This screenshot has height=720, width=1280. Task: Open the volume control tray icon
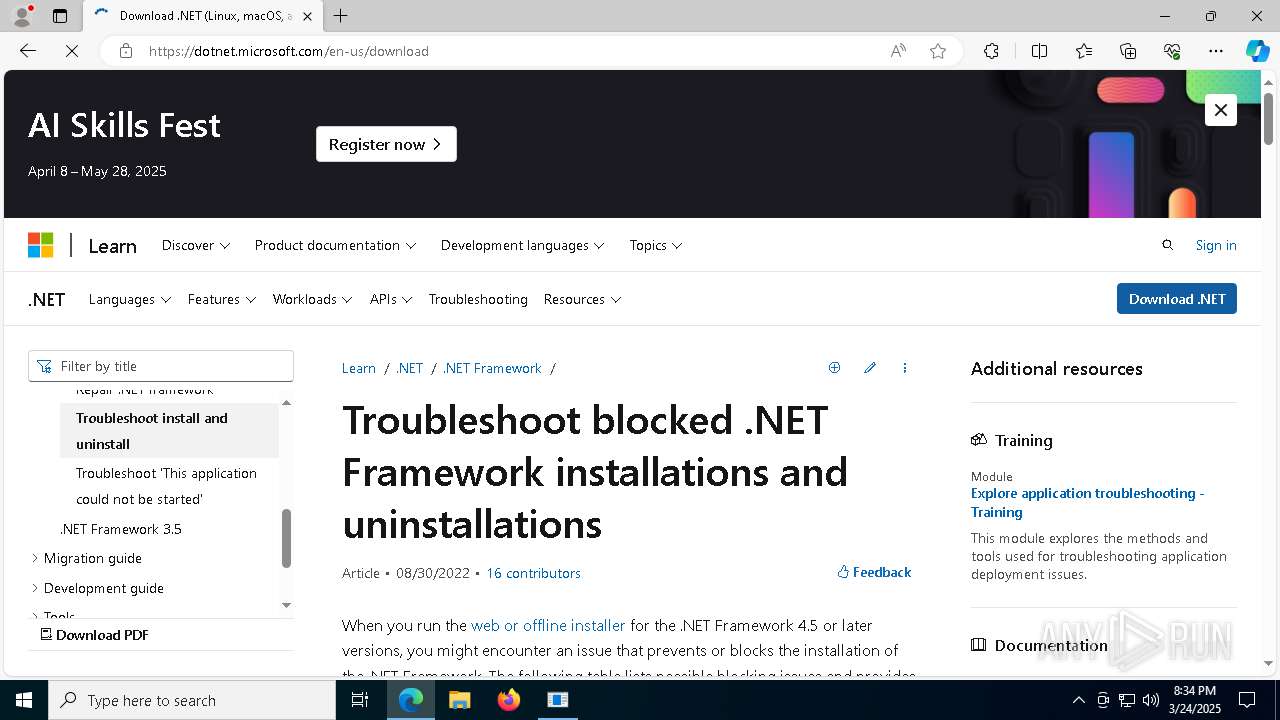1151,700
